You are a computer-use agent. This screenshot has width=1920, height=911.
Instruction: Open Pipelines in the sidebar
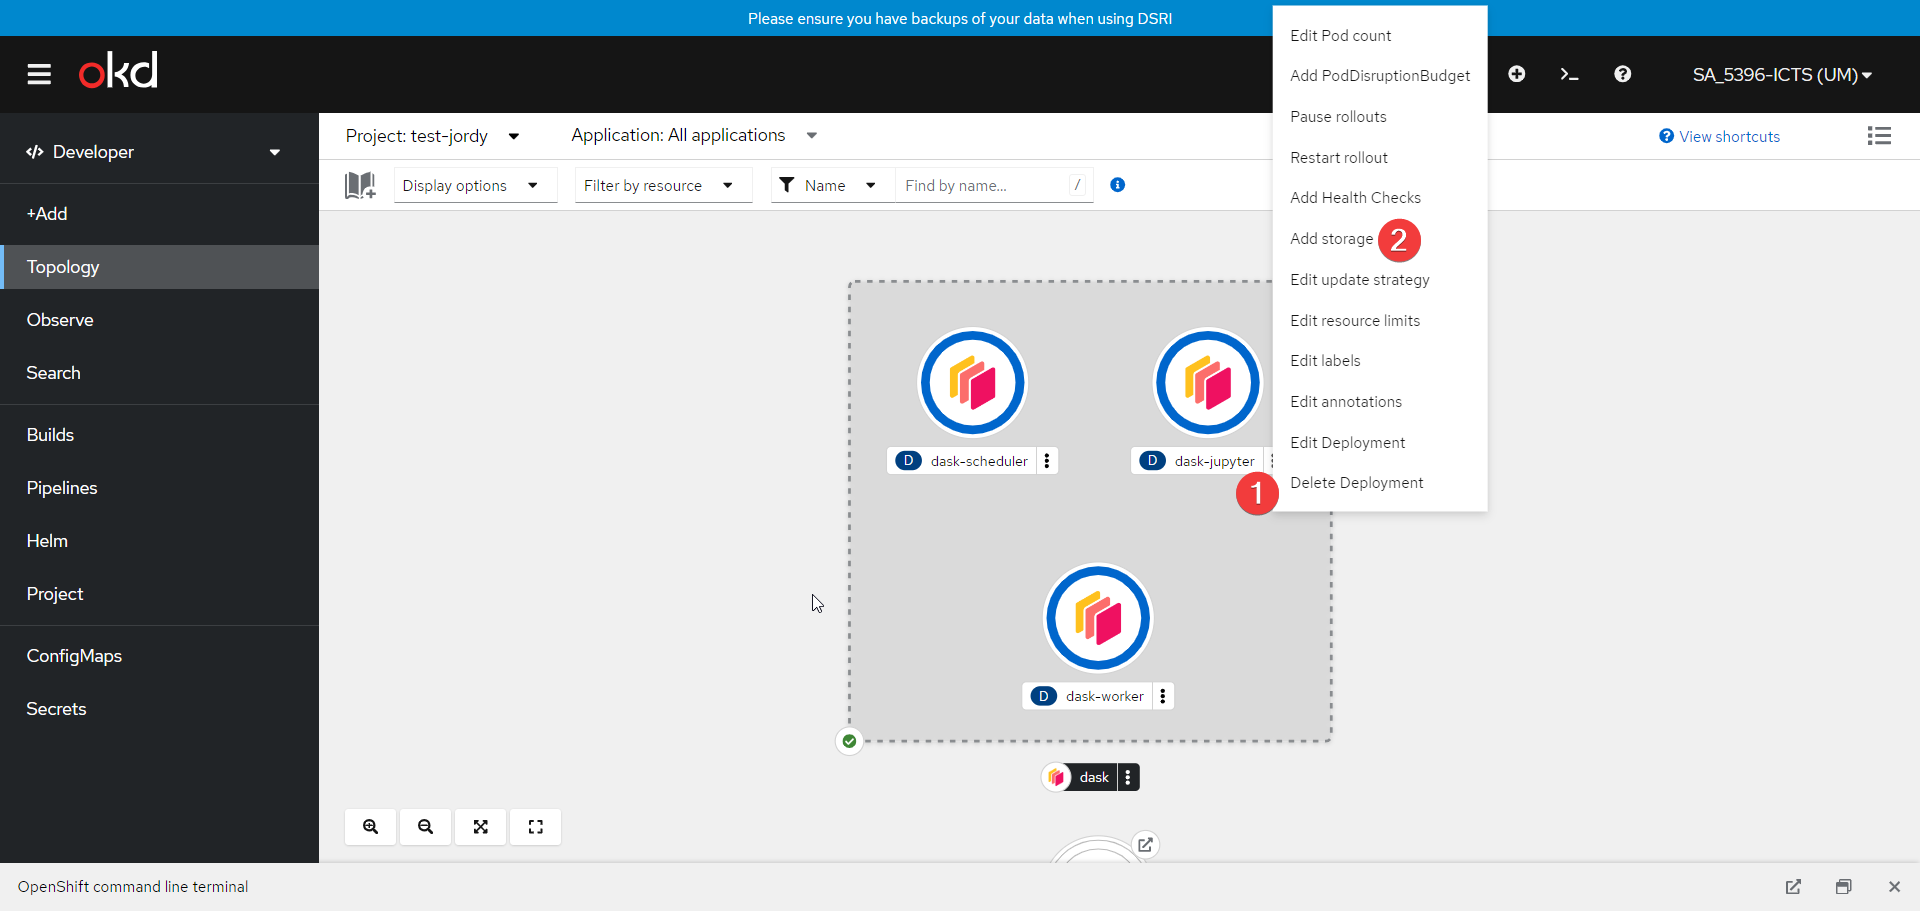(160, 488)
